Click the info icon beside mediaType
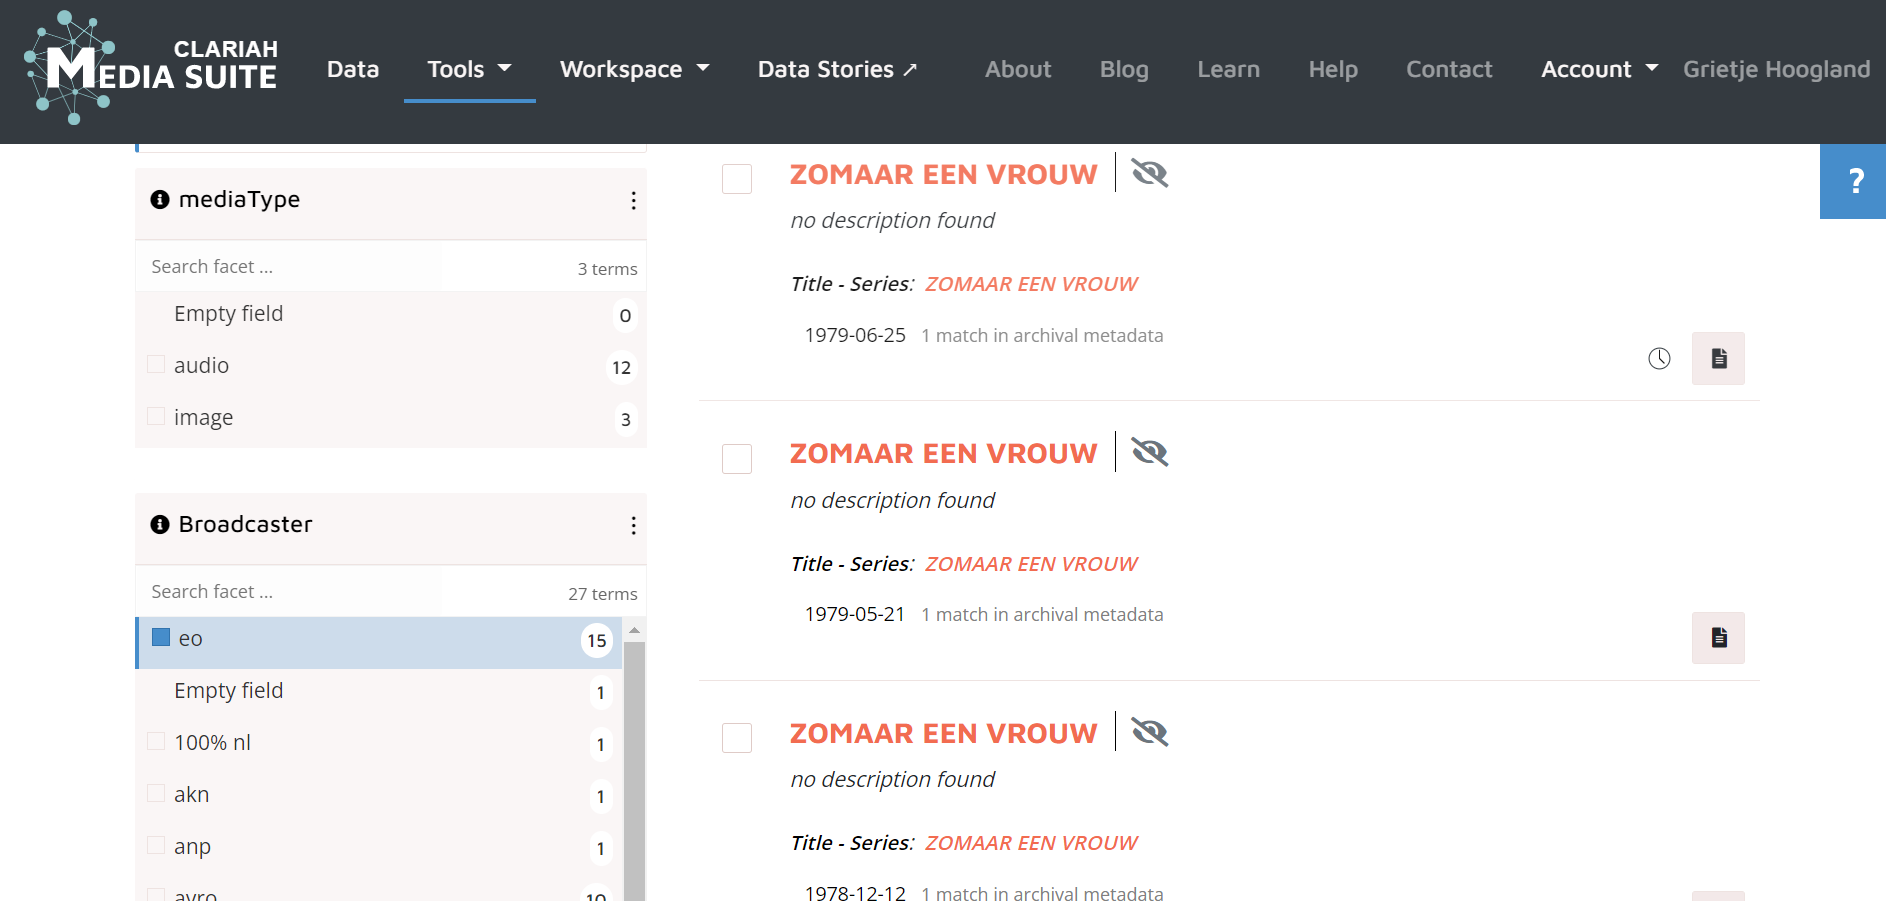This screenshot has width=1886, height=901. 159,199
